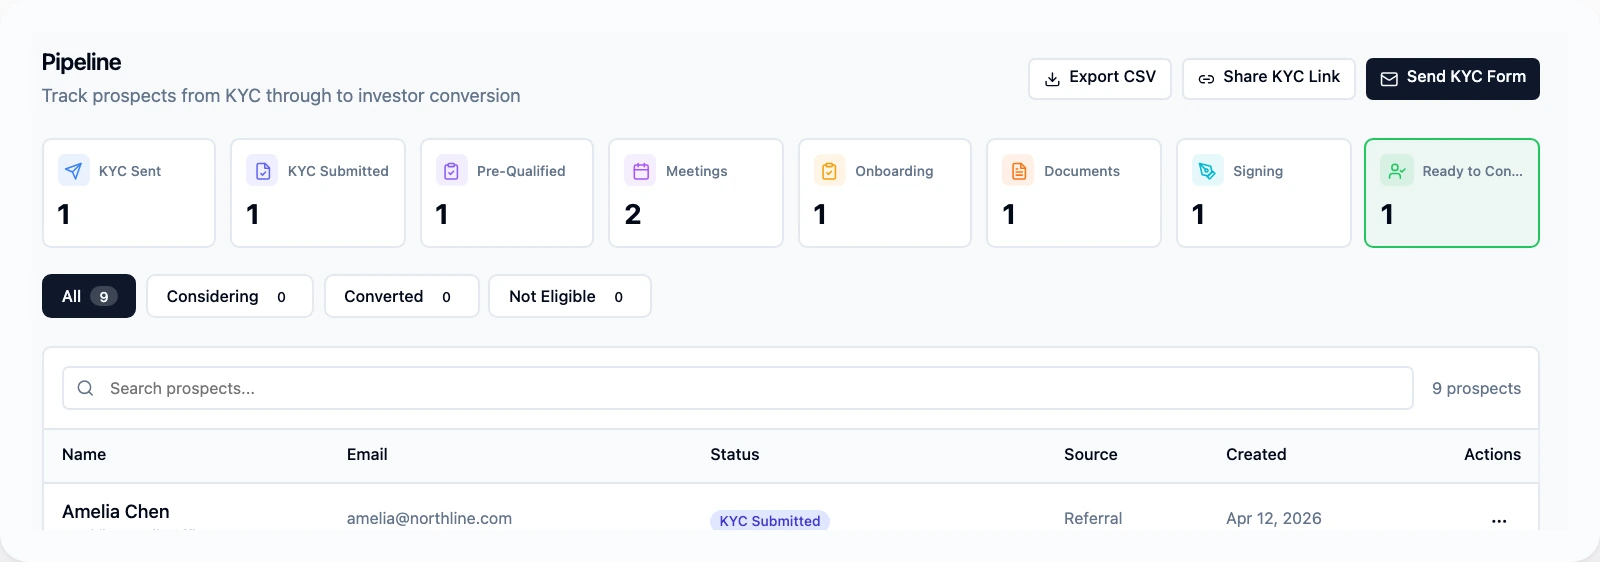Click the Apr 12, 2026 date

[1274, 518]
